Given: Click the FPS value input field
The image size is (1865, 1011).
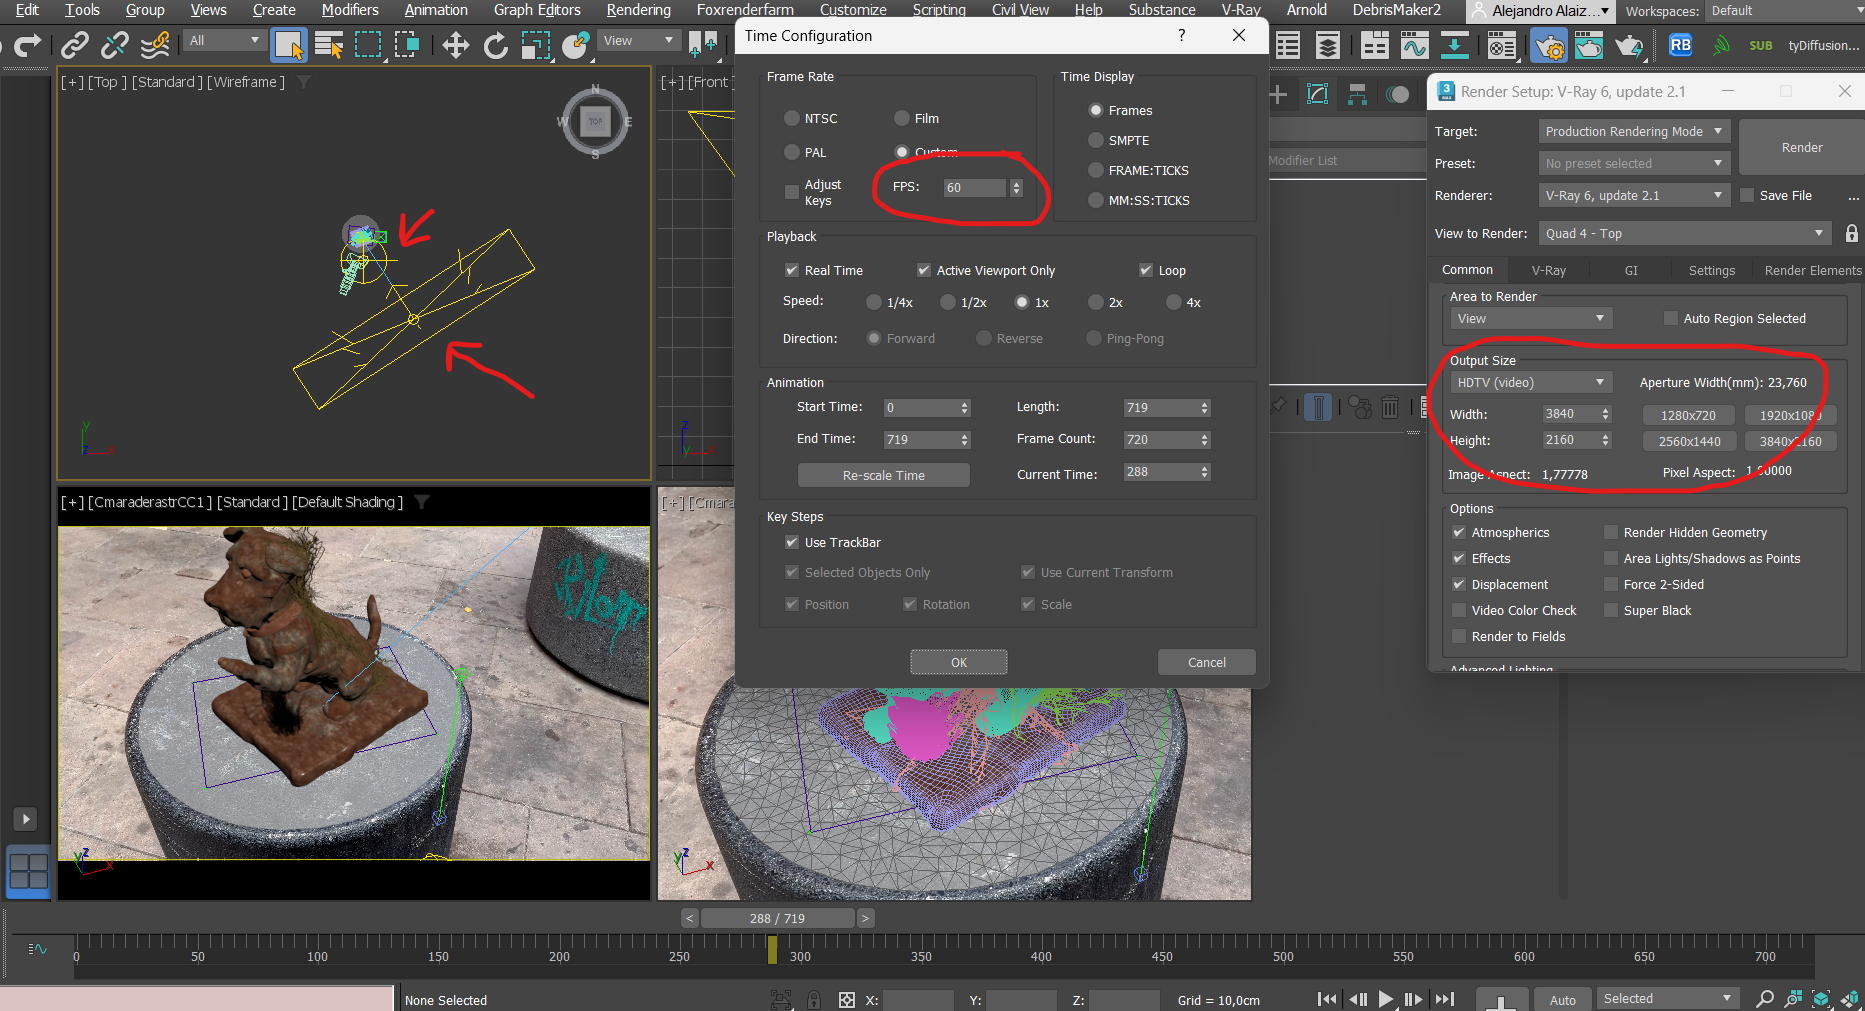Looking at the screenshot, I should click(975, 187).
